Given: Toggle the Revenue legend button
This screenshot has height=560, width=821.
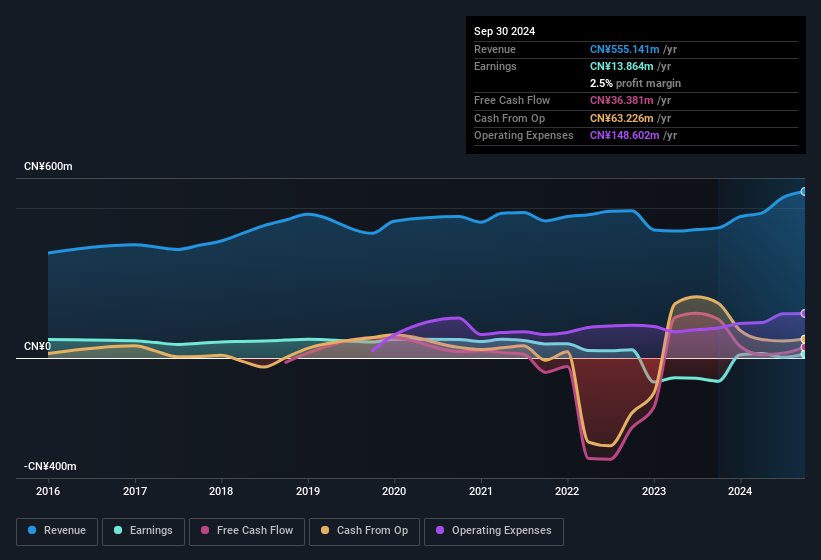Looking at the screenshot, I should click(57, 531).
